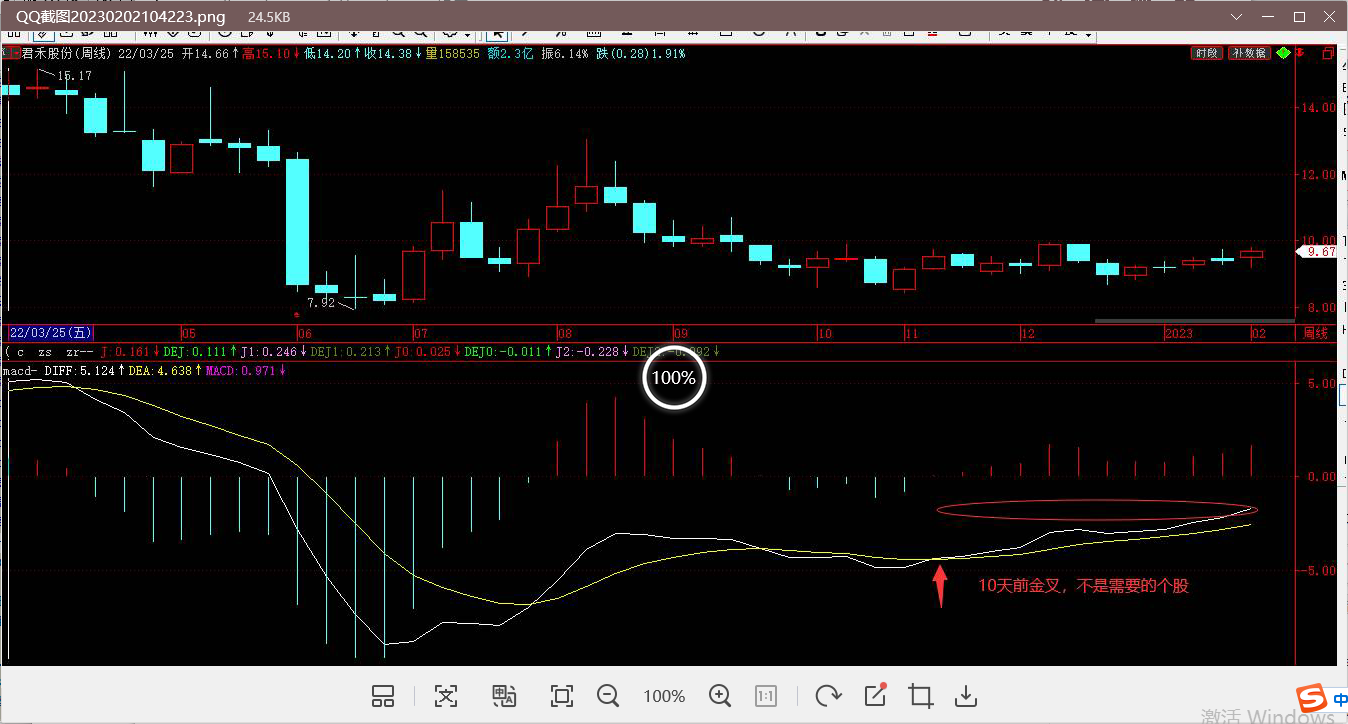Image resolution: width=1348 pixels, height=724 pixels.
Task: Save the image with the download icon
Action: (x=966, y=696)
